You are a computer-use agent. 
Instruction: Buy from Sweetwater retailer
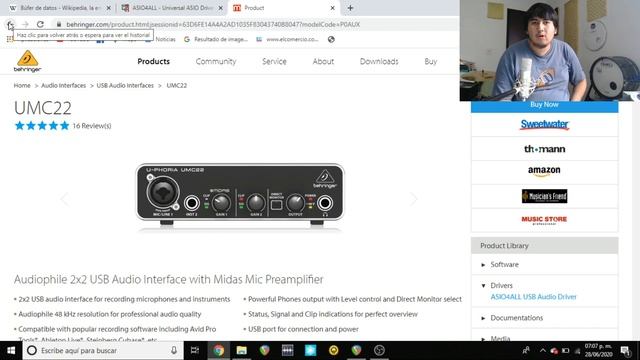(544, 124)
